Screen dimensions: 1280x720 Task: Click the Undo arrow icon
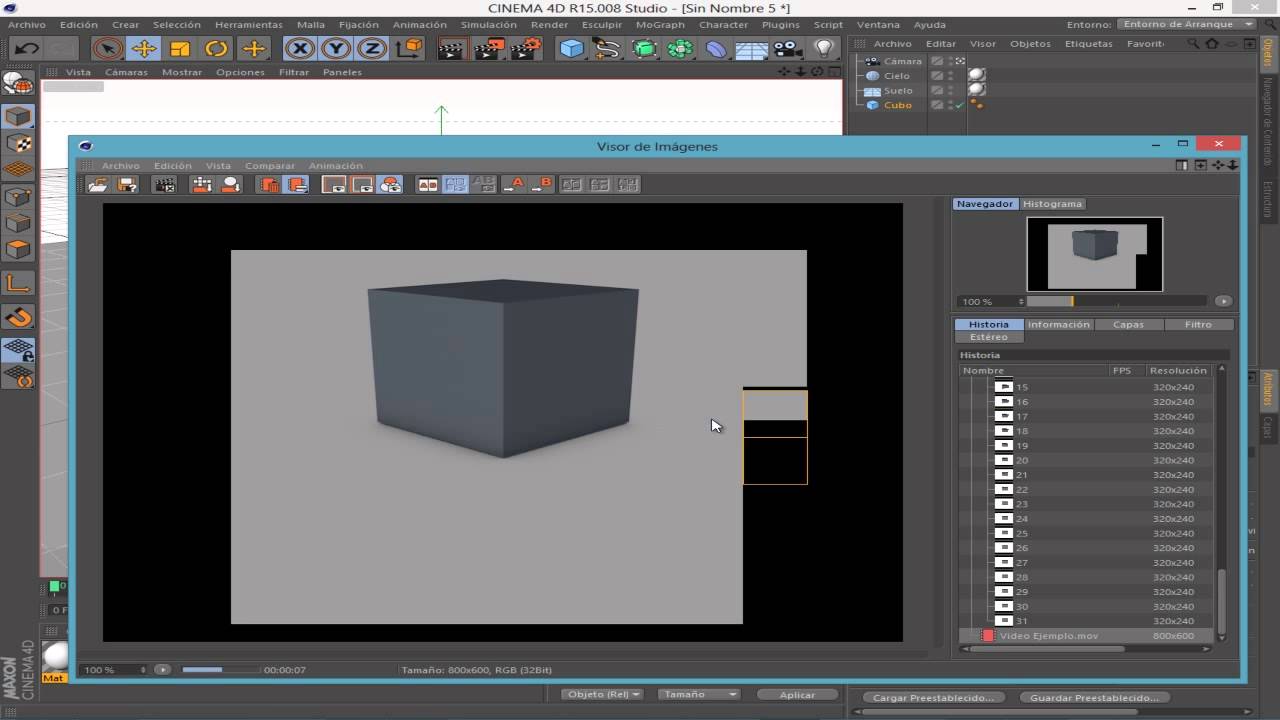point(27,48)
